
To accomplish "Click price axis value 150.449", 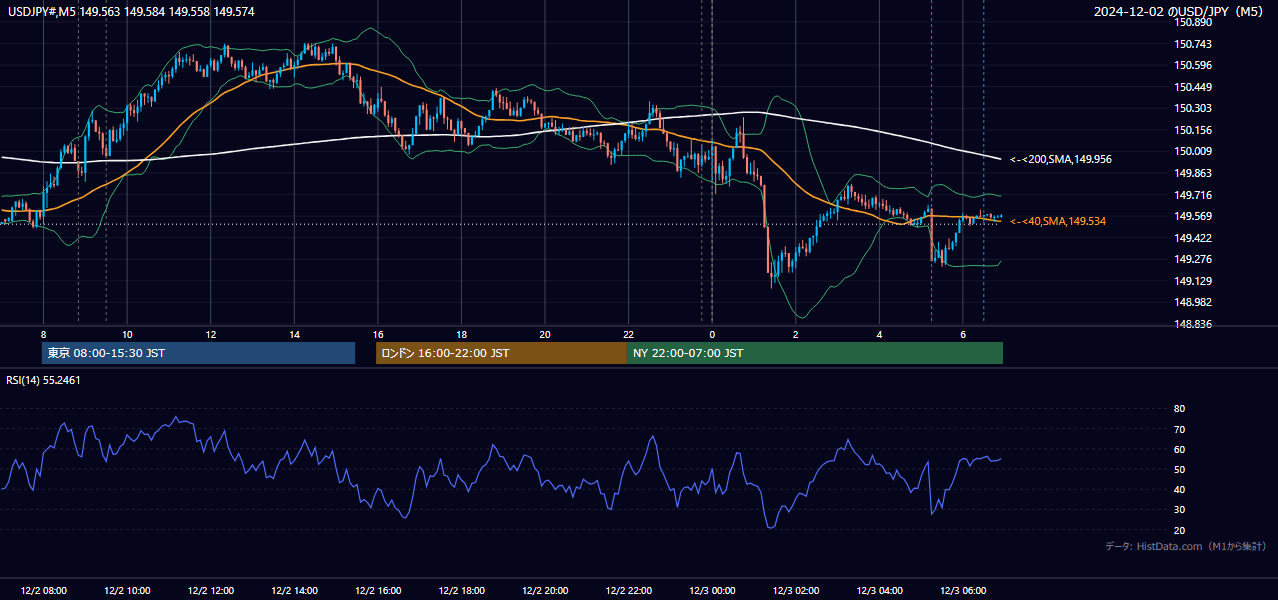I will coord(1194,87).
